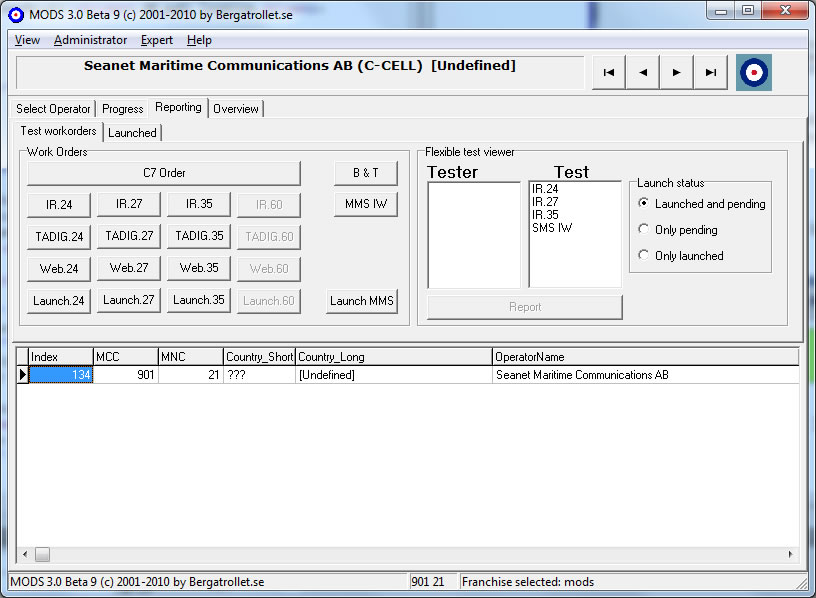Enable Only launched radio button

tap(644, 256)
